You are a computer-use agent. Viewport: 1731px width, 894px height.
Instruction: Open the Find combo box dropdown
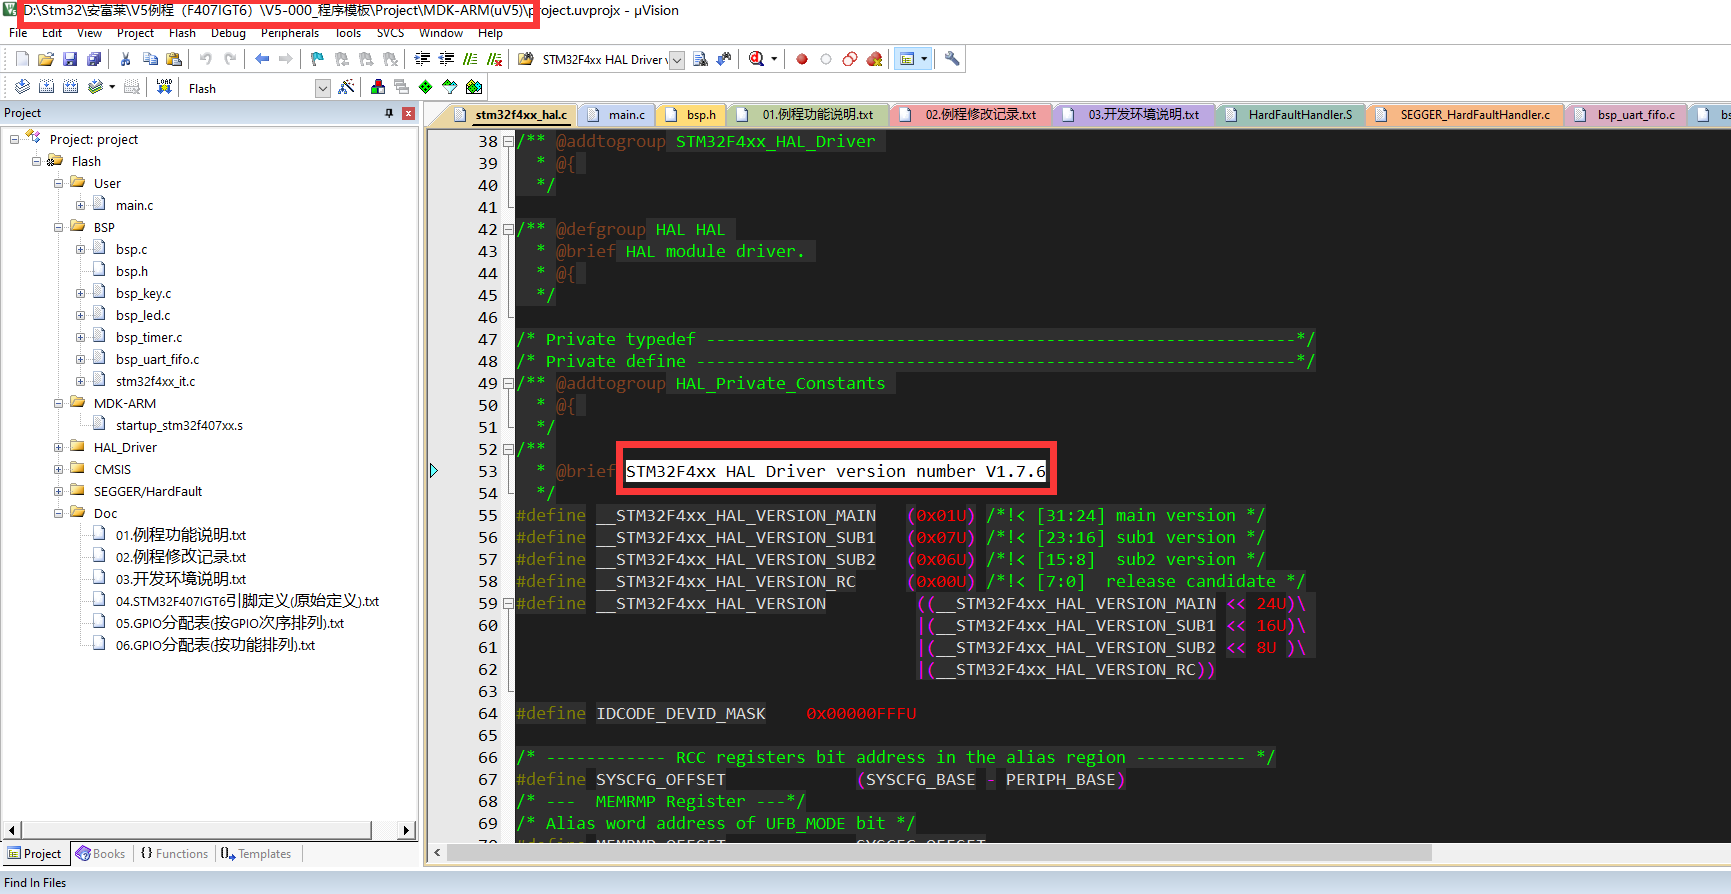[677, 60]
